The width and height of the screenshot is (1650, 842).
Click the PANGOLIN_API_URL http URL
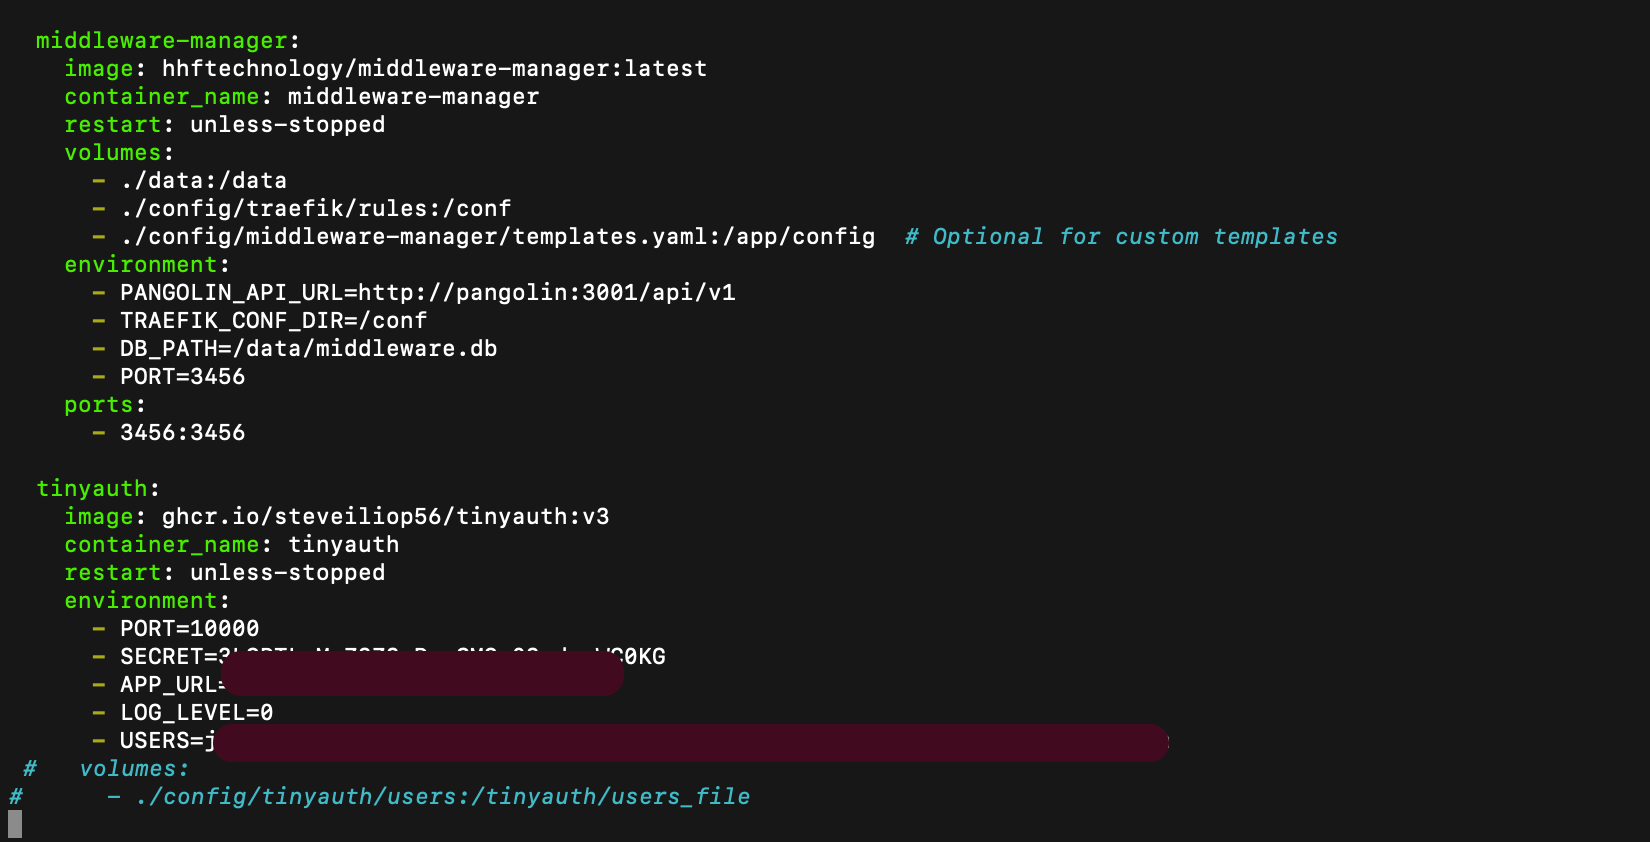click(546, 293)
